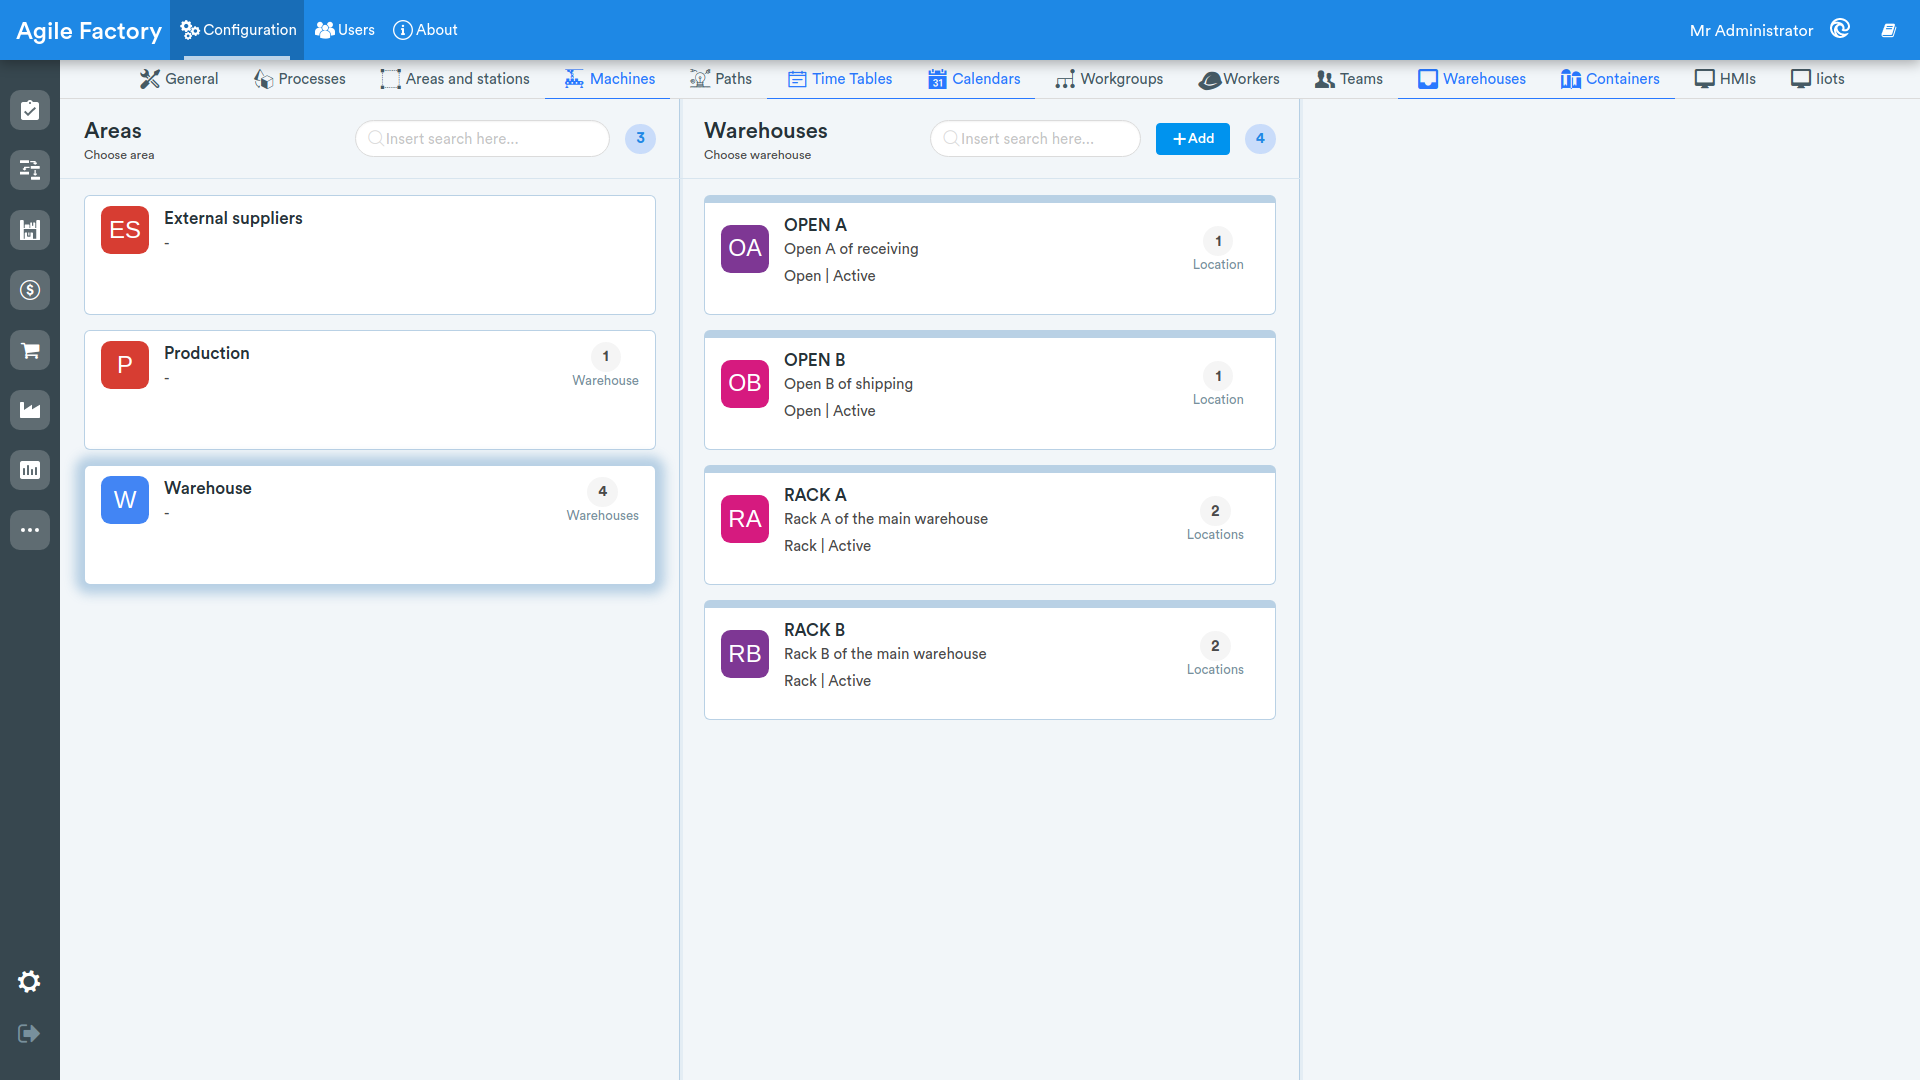Open the dollar costs sidebar icon
1920x1080 pixels.
tap(30, 290)
